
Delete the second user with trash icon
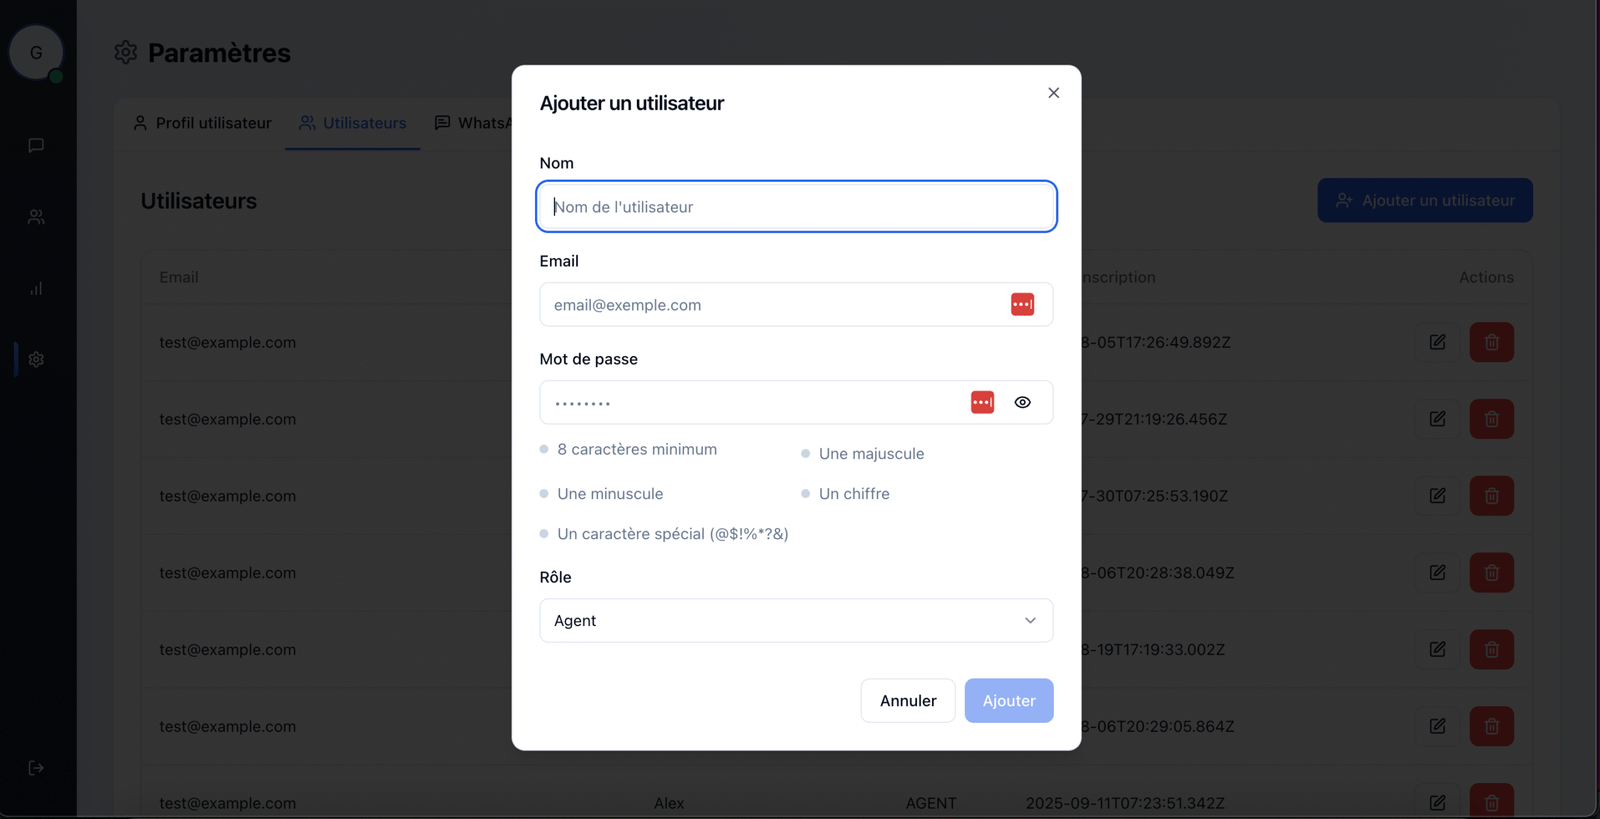click(x=1491, y=419)
